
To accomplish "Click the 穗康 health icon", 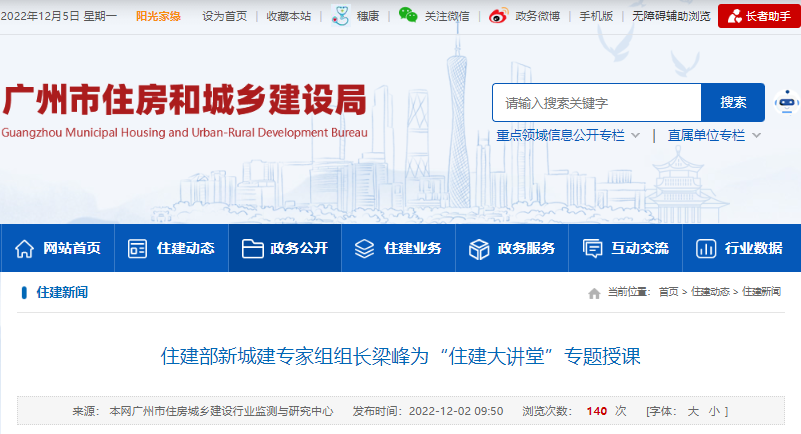I will point(342,15).
